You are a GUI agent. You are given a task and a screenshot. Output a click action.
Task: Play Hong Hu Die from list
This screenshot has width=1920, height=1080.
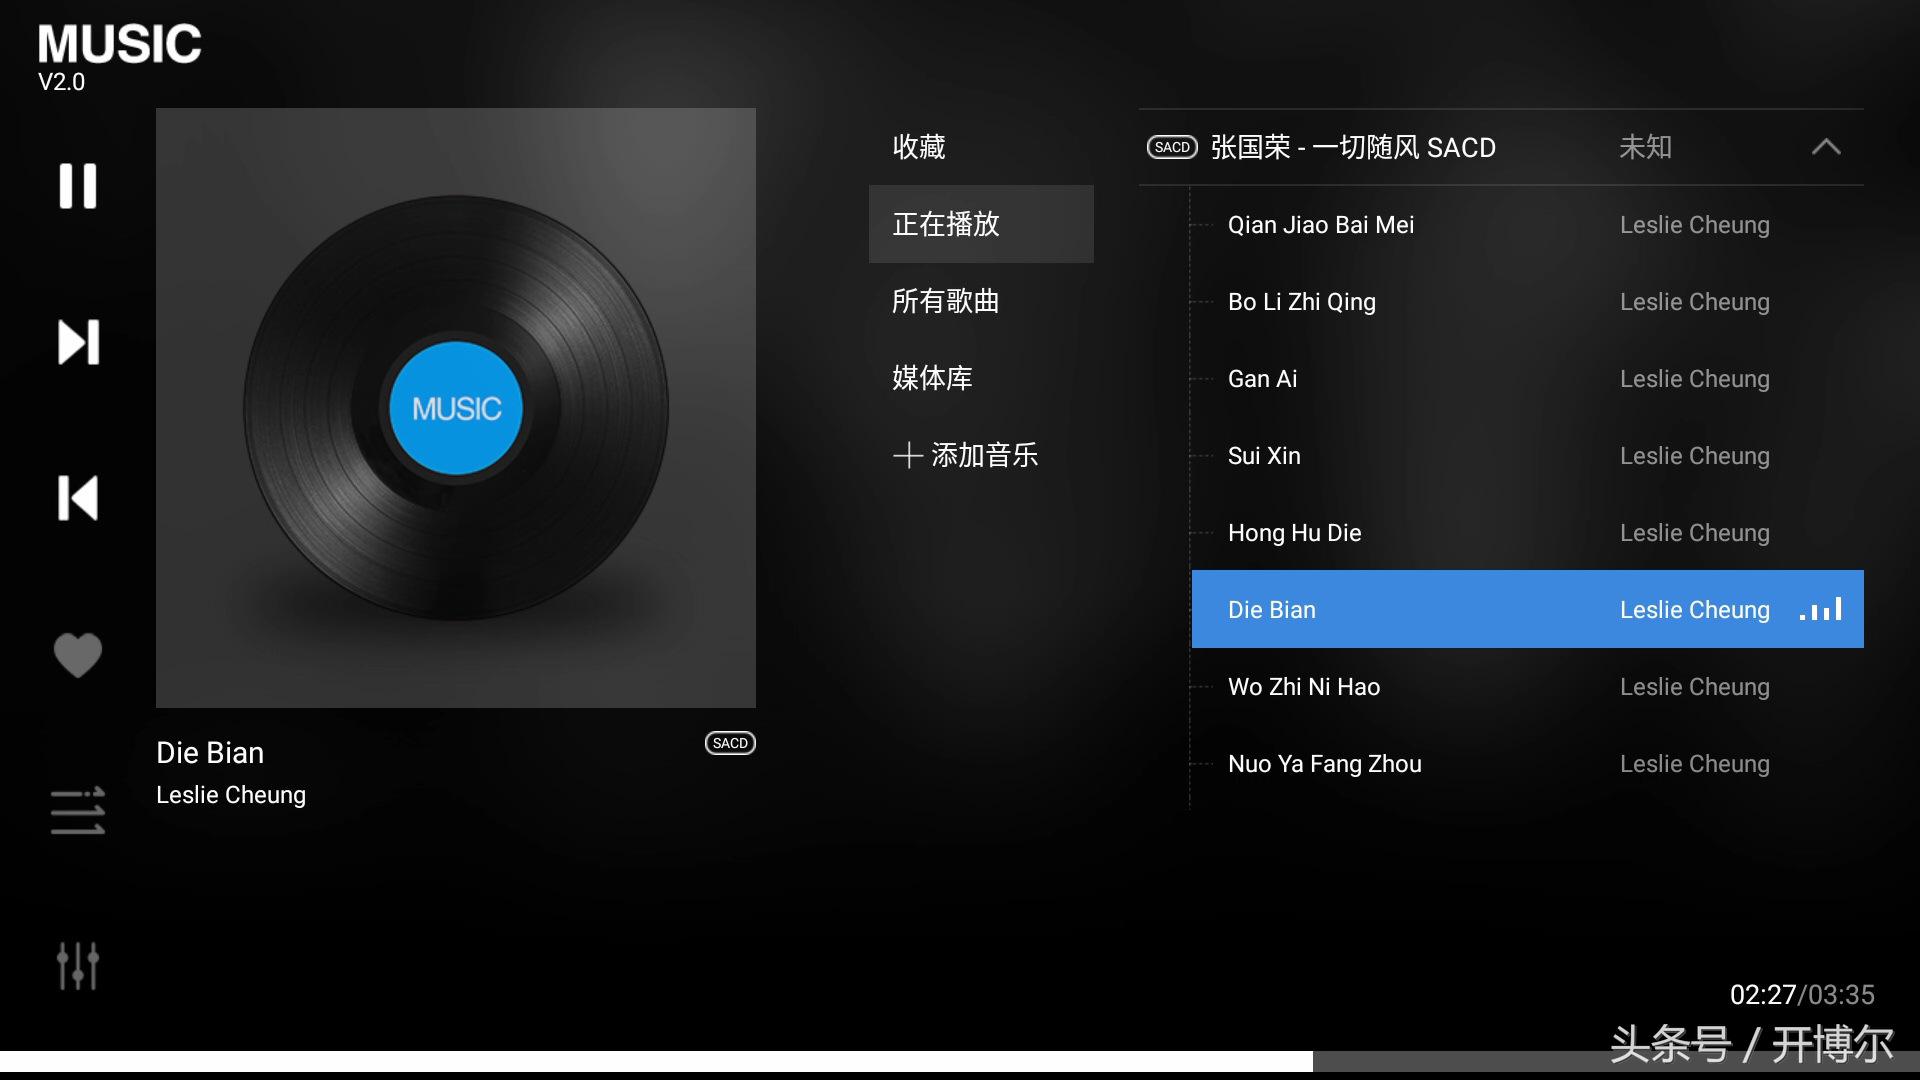tap(1527, 533)
